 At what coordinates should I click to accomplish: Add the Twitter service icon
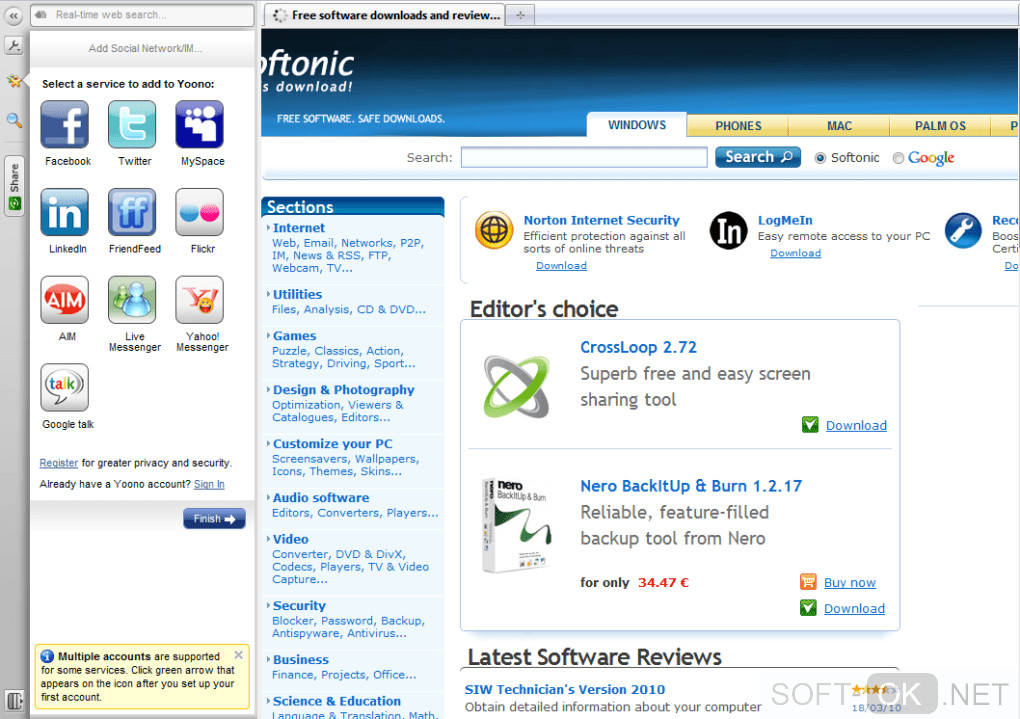[x=132, y=124]
